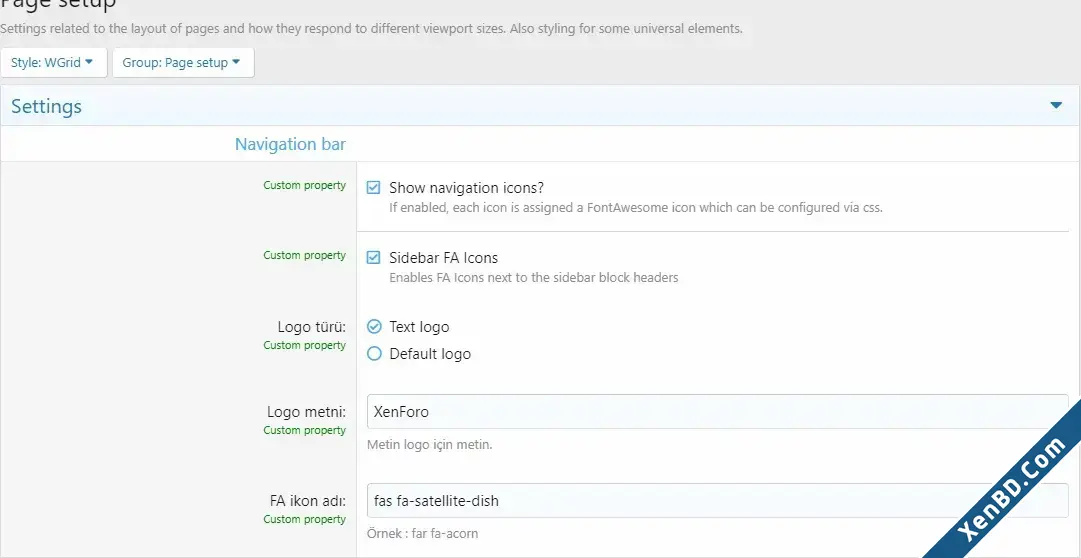This screenshot has height=558, width=1081.
Task: Toggle the Sidebar FA Icons checkbox
Action: (x=374, y=258)
